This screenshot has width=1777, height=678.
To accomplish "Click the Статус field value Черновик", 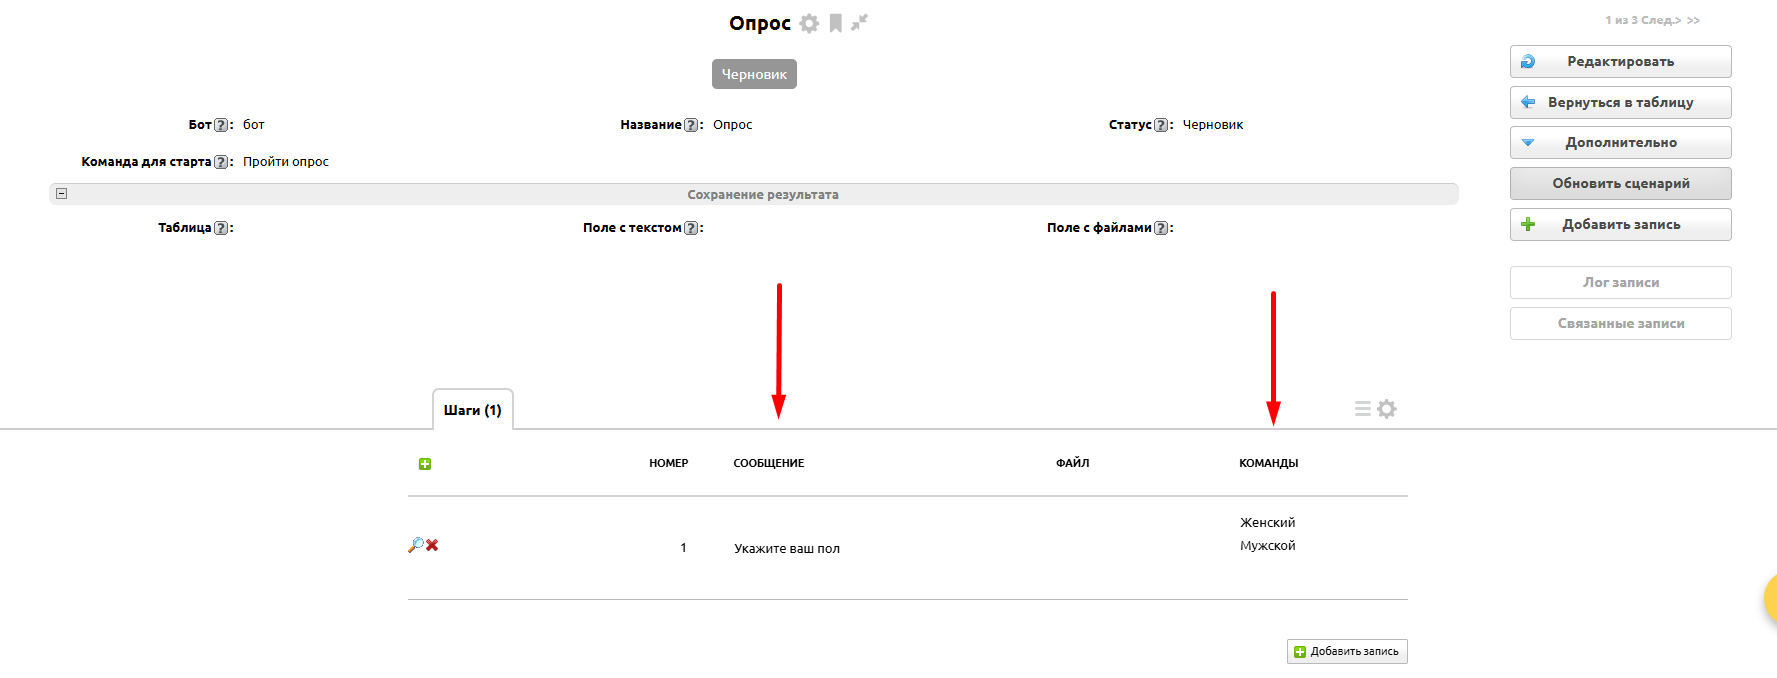I will pyautogui.click(x=1213, y=125).
